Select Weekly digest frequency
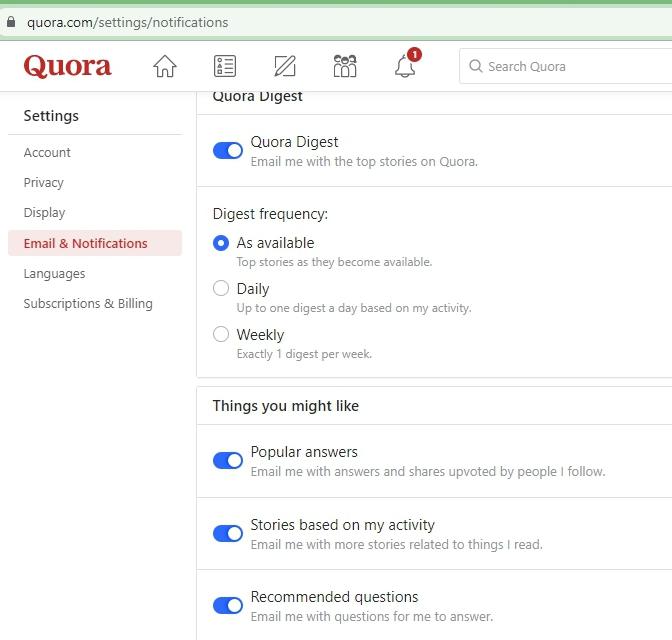672x640 pixels. coord(221,334)
